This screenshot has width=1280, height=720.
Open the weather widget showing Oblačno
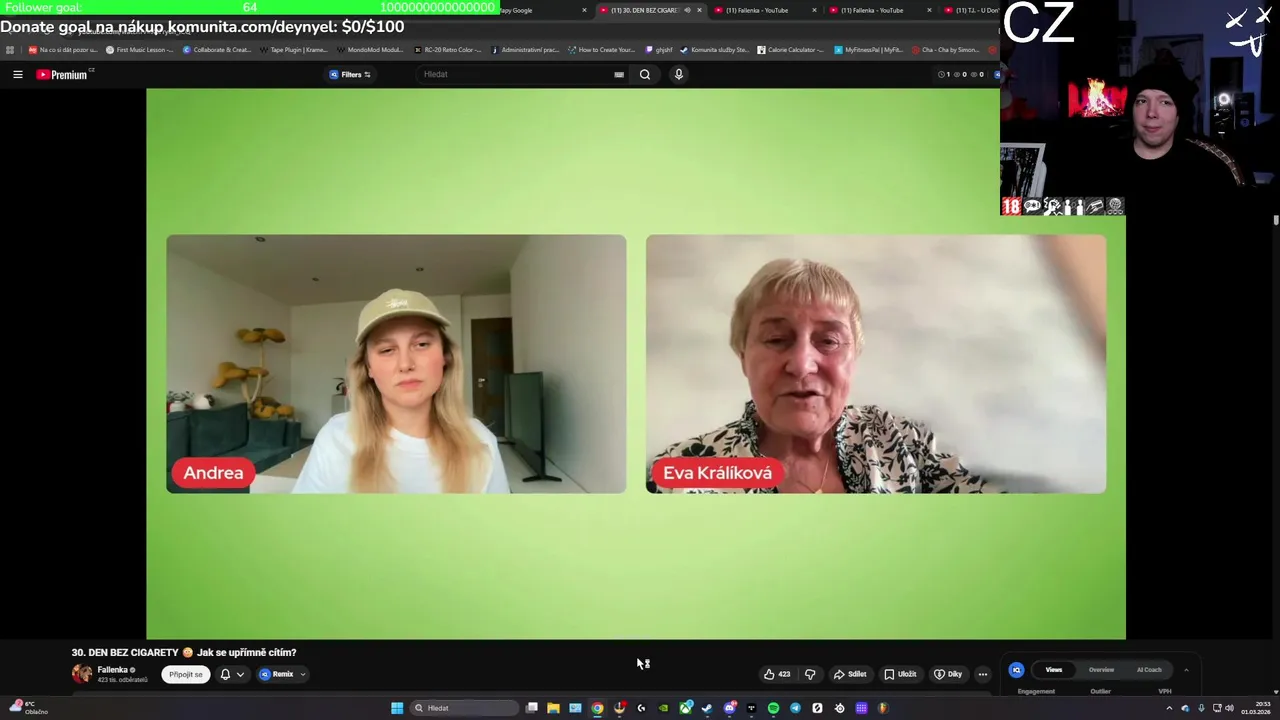click(x=28, y=708)
